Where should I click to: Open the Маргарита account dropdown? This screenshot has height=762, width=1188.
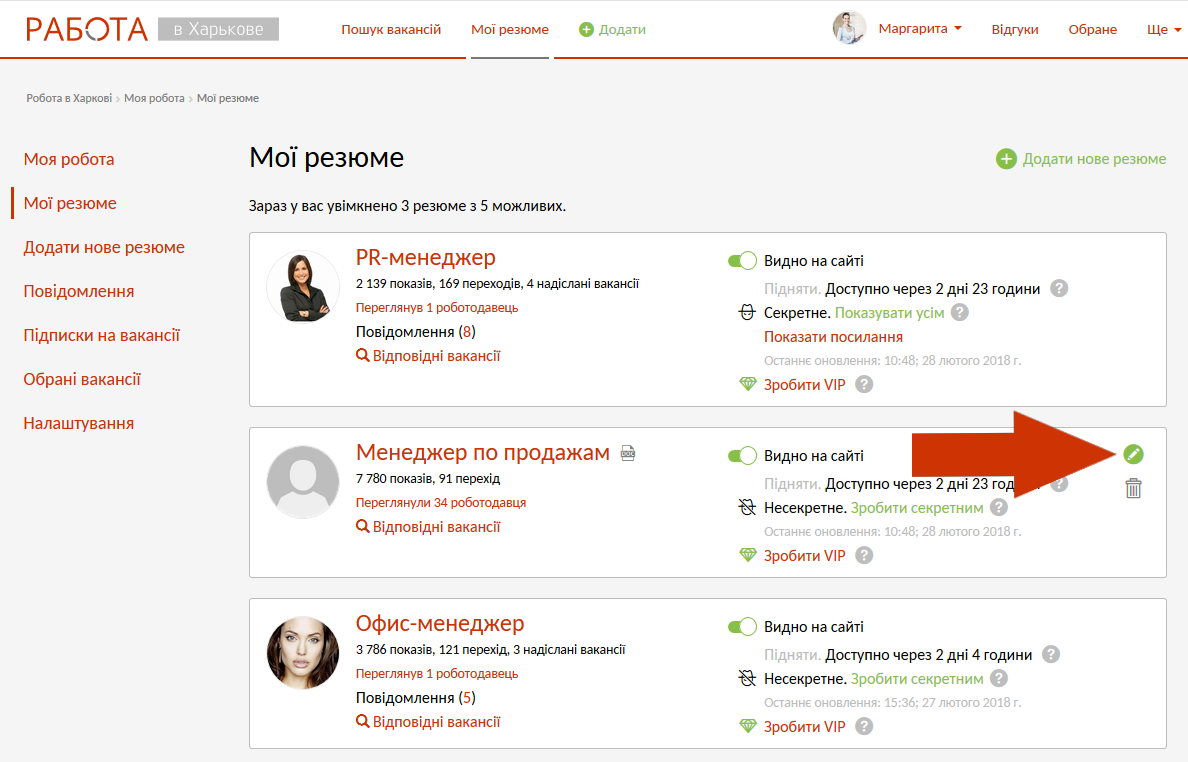point(919,29)
